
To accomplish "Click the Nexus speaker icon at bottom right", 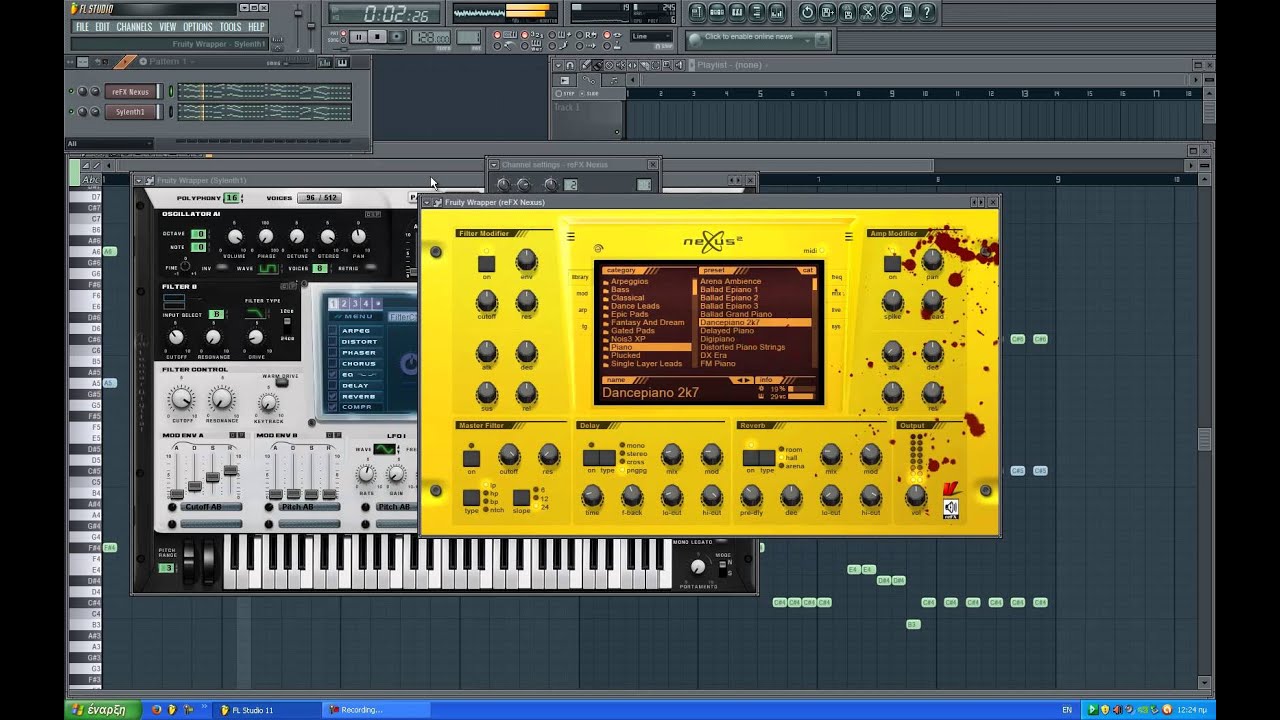I will (951, 508).
